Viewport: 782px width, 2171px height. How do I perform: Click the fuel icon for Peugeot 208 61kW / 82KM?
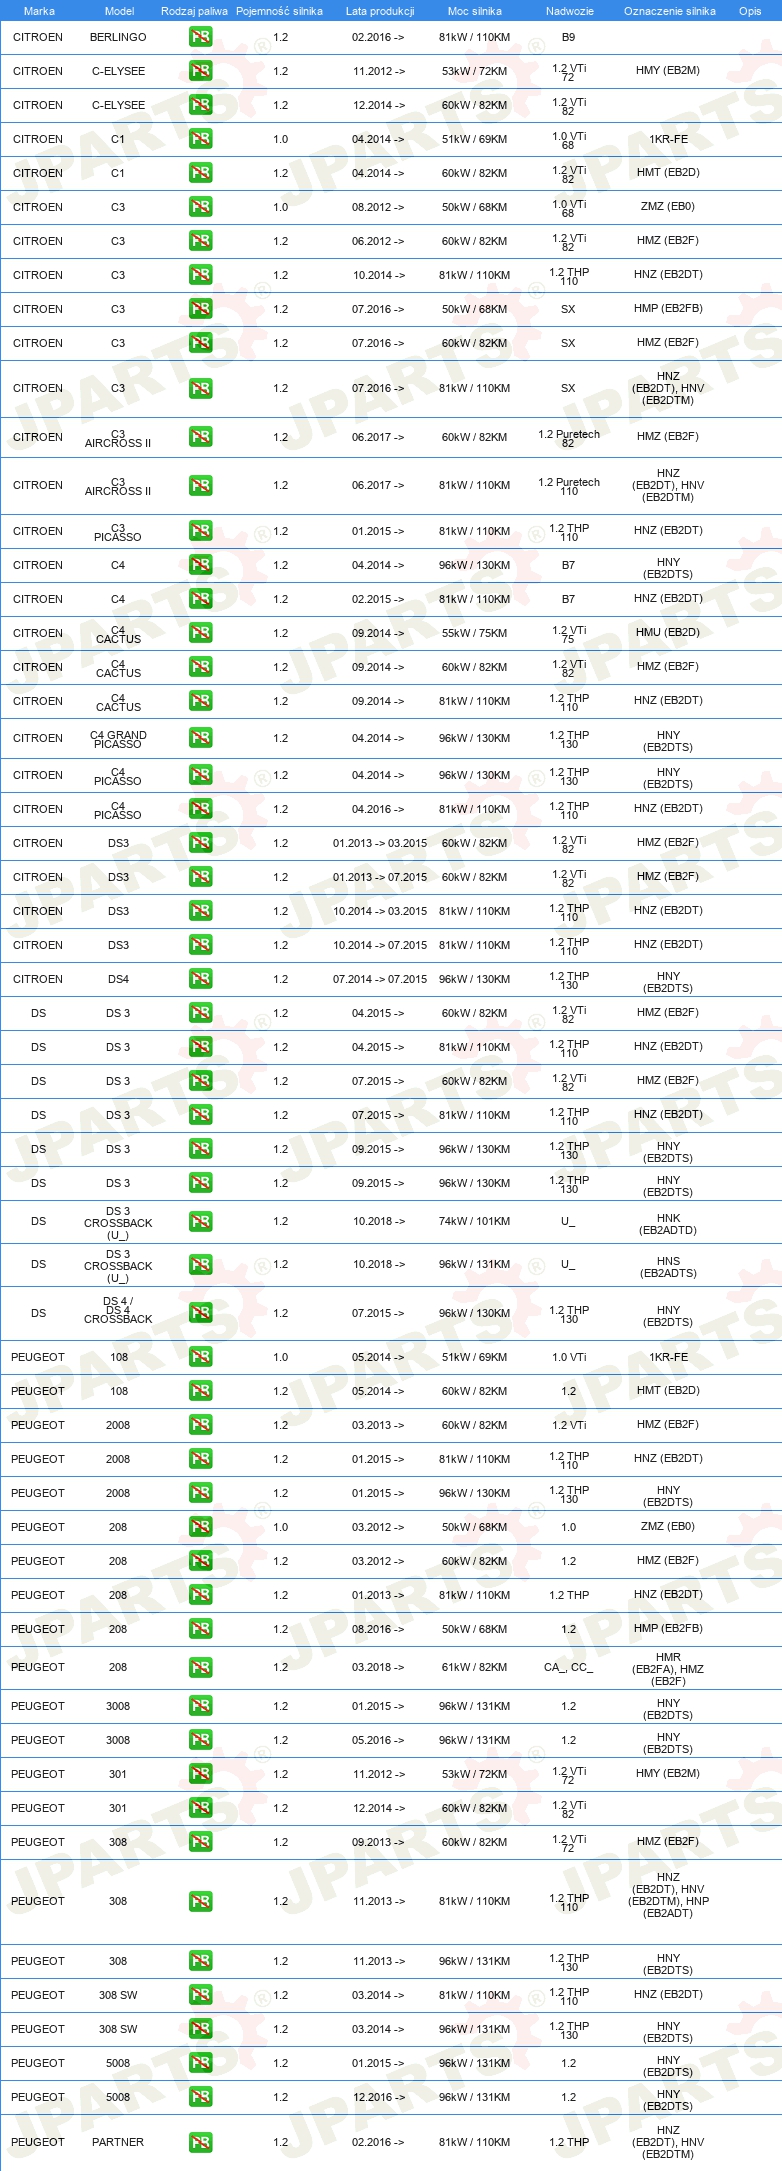coord(200,1667)
